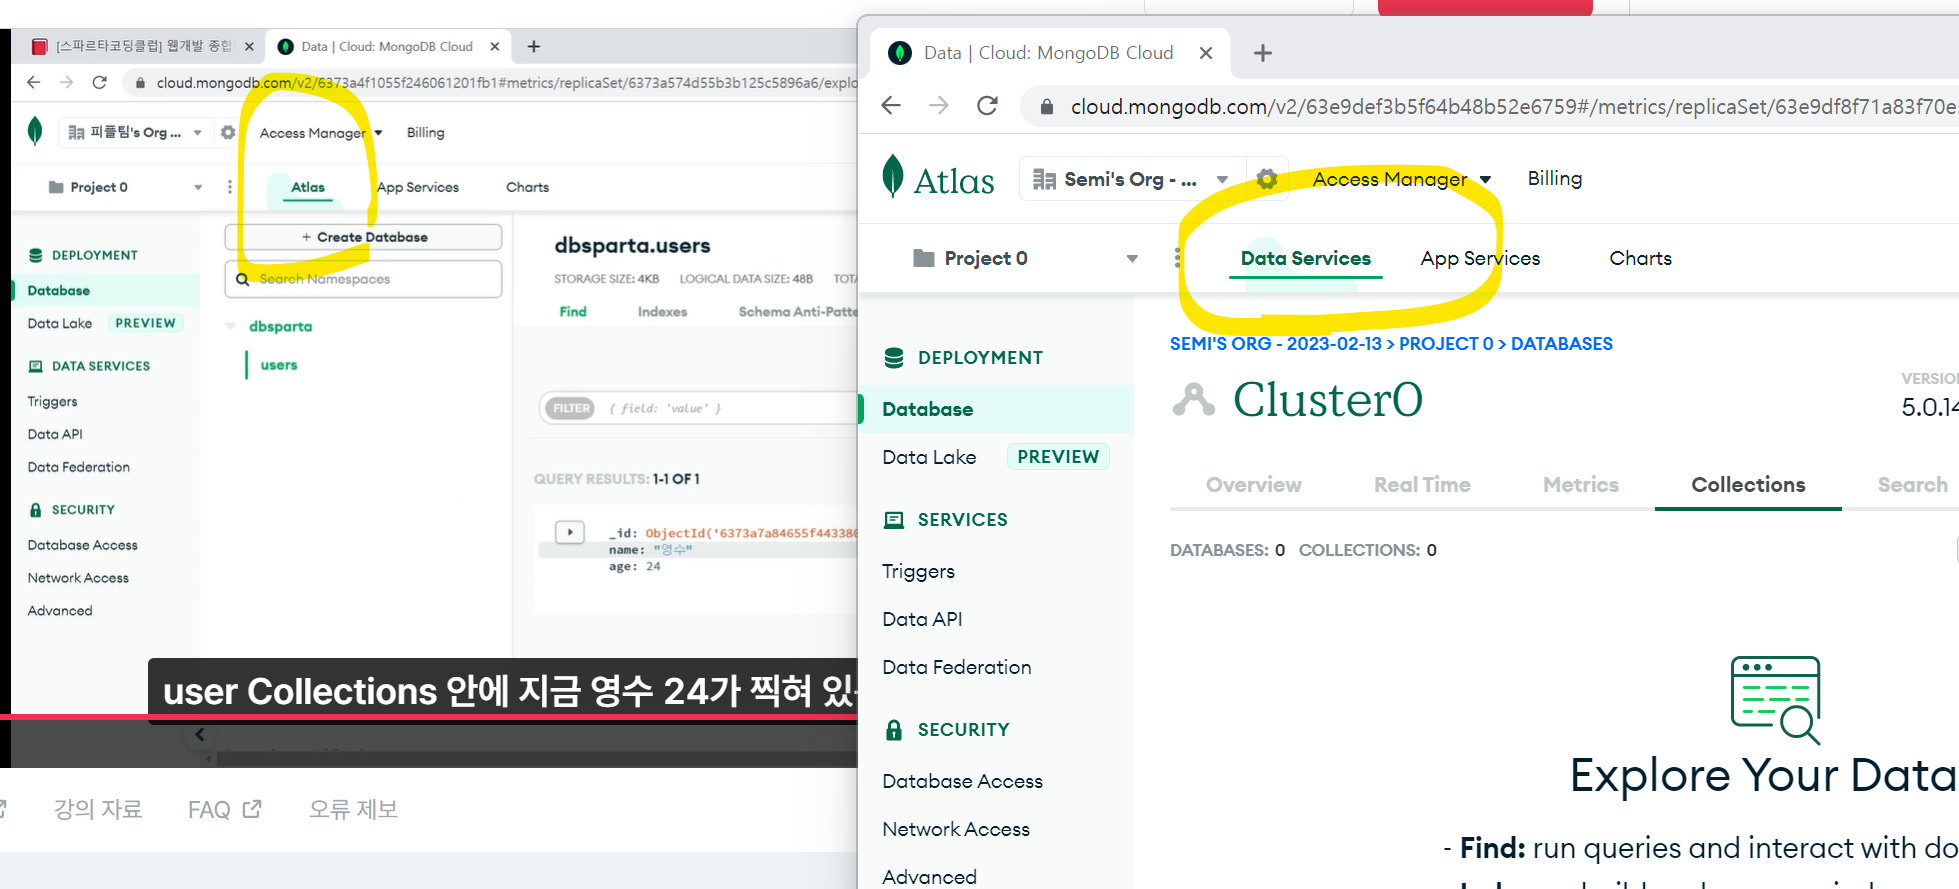This screenshot has width=1959, height=889.
Task: Open the Overview tab for Cluster0
Action: [1253, 485]
